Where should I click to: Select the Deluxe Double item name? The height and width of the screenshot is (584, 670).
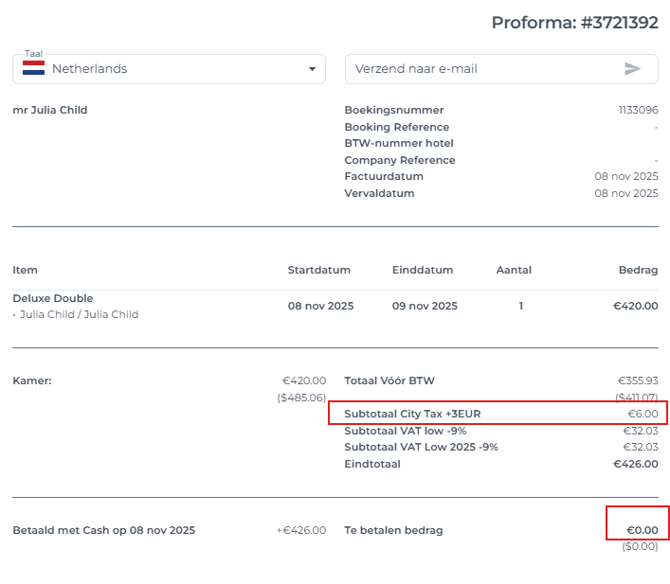(53, 298)
